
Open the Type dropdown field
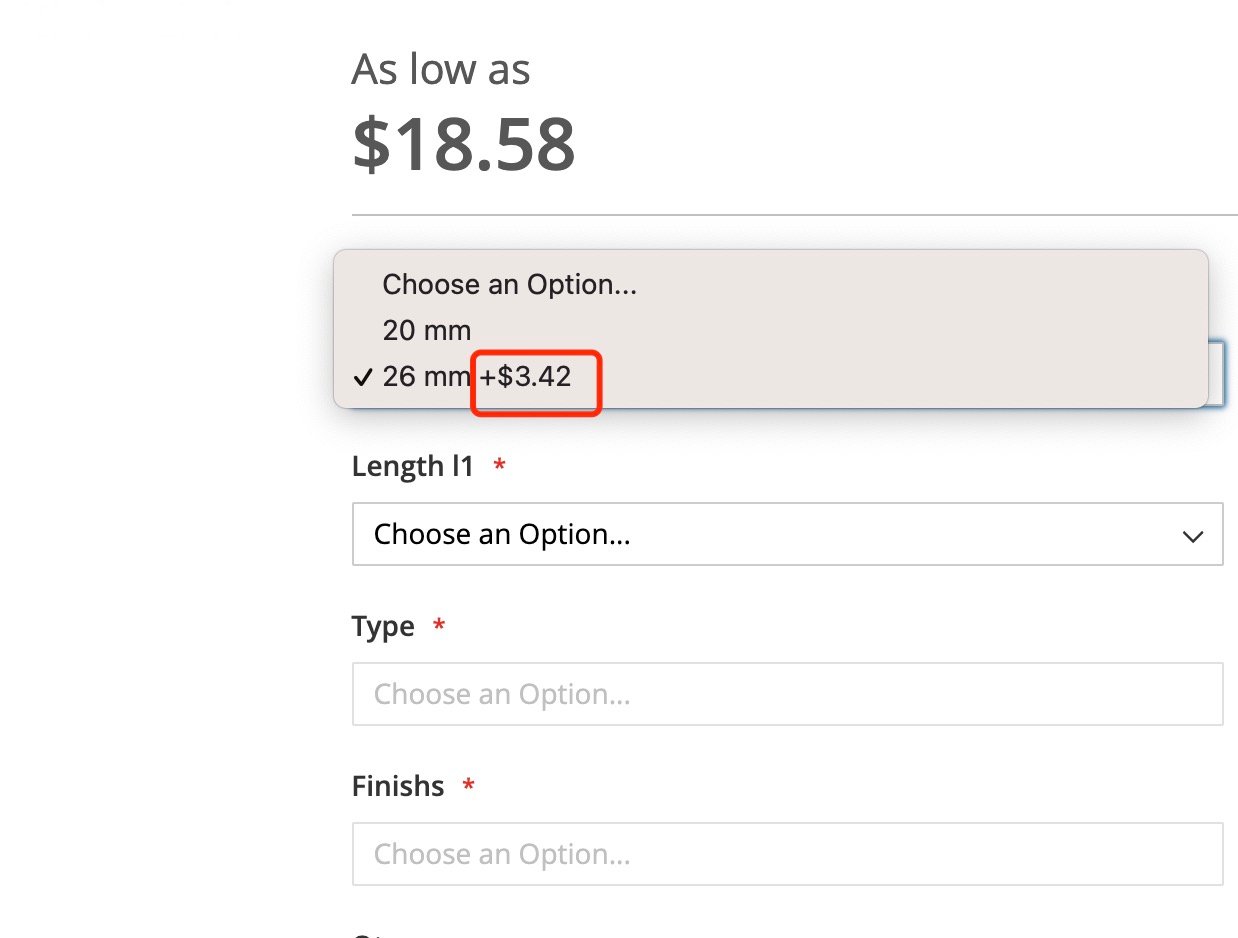pos(787,694)
